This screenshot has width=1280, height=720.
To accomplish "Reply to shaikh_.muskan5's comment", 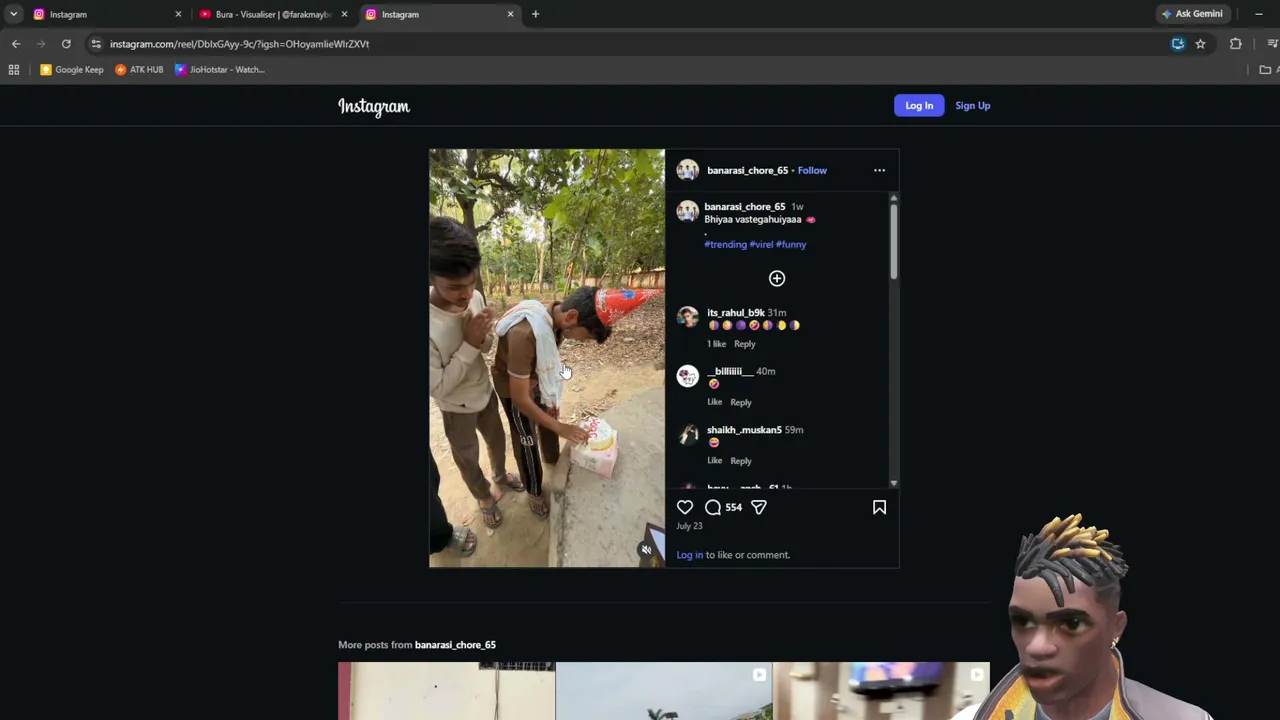I will (741, 461).
